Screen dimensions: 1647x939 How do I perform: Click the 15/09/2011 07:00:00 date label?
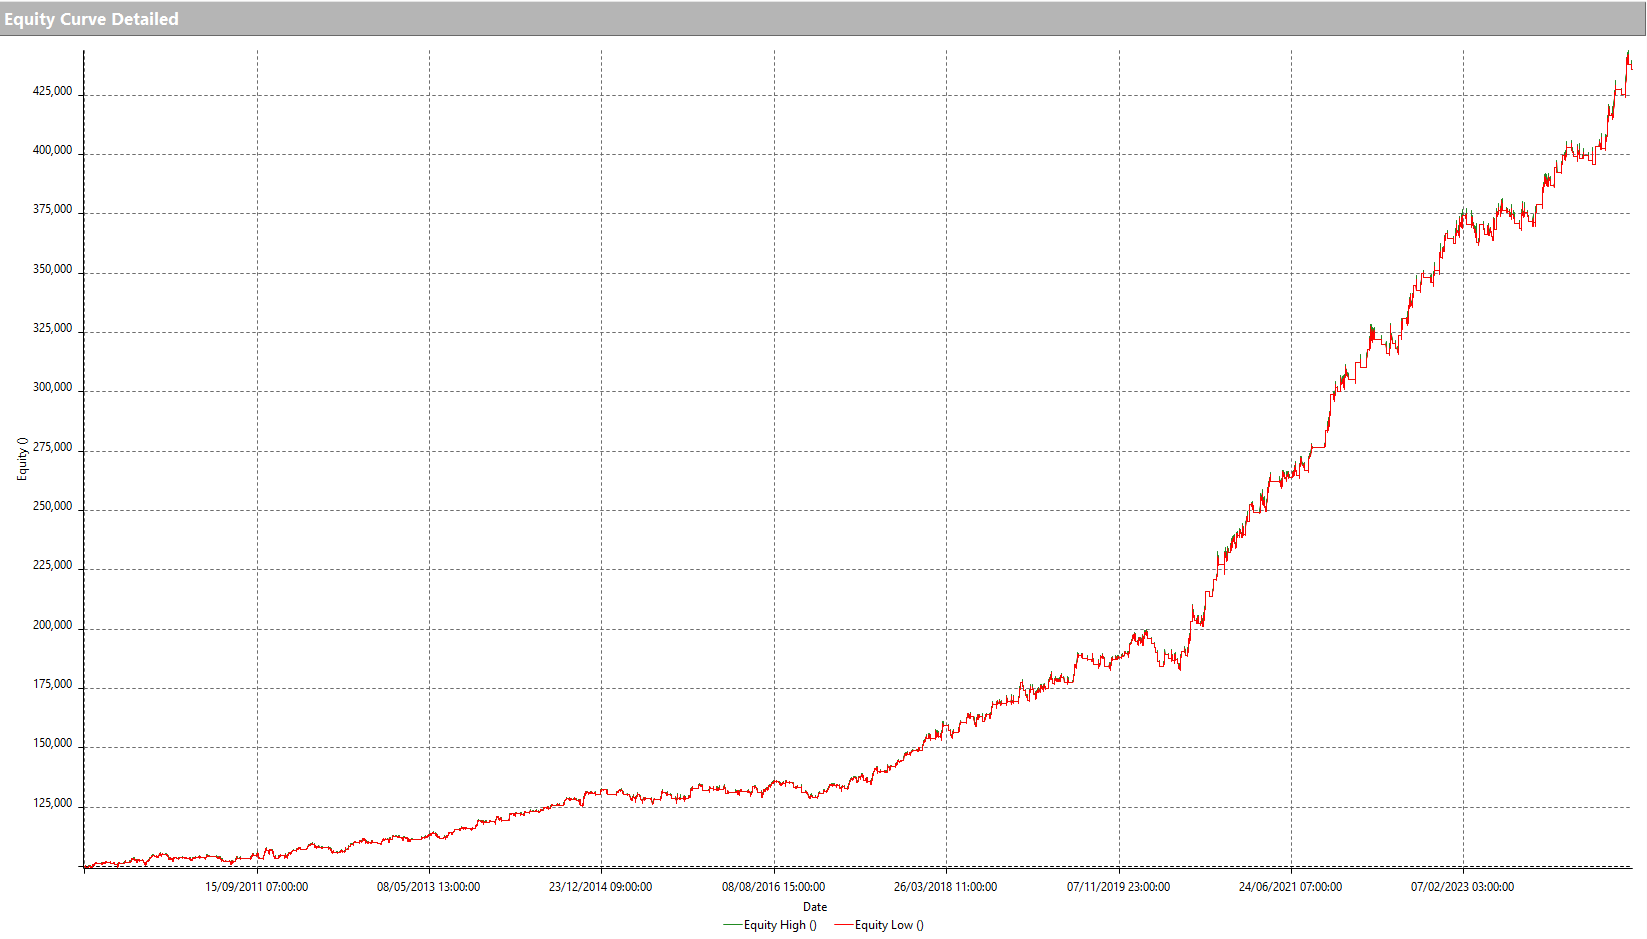click(x=257, y=887)
